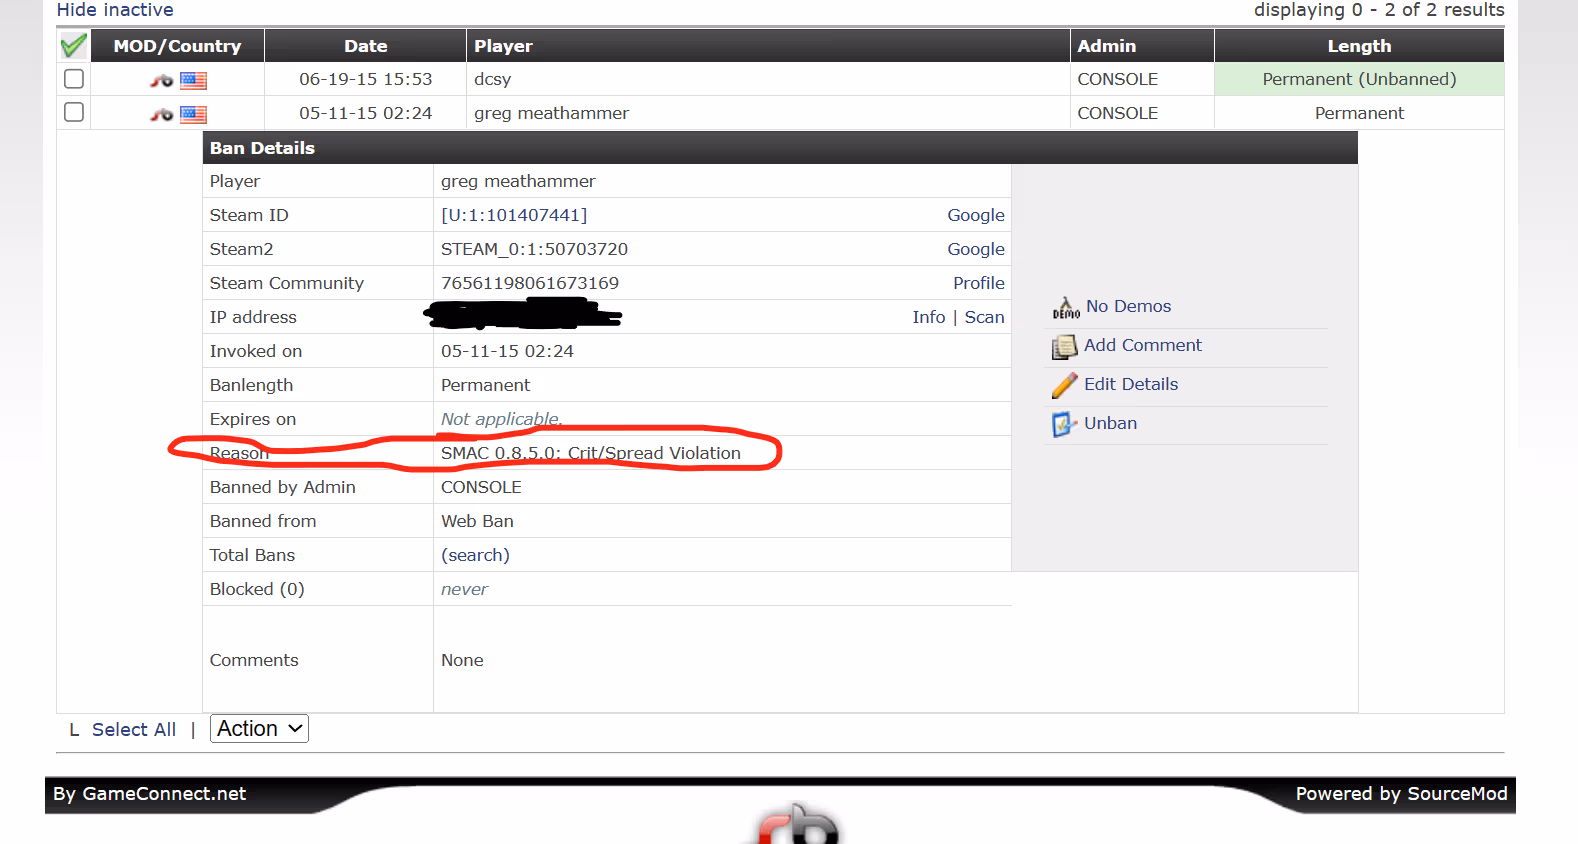Click the date 05-11-15 02:24 in the list
Image resolution: width=1578 pixels, height=844 pixels.
(366, 113)
